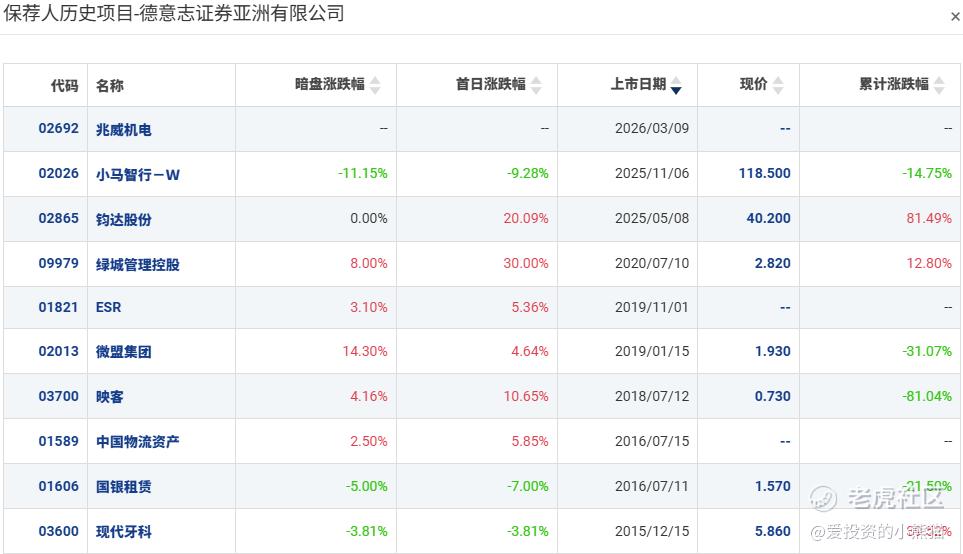Viewport: 963px width, 554px height.
Task: Select current price 1.930
Action: 773,351
